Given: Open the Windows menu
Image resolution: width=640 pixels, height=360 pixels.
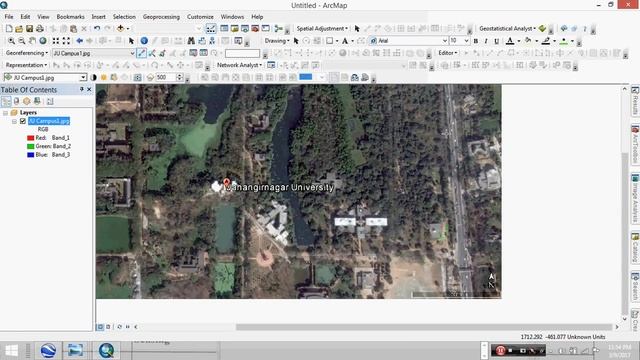Looking at the screenshot, I should pyautogui.click(x=232, y=17).
